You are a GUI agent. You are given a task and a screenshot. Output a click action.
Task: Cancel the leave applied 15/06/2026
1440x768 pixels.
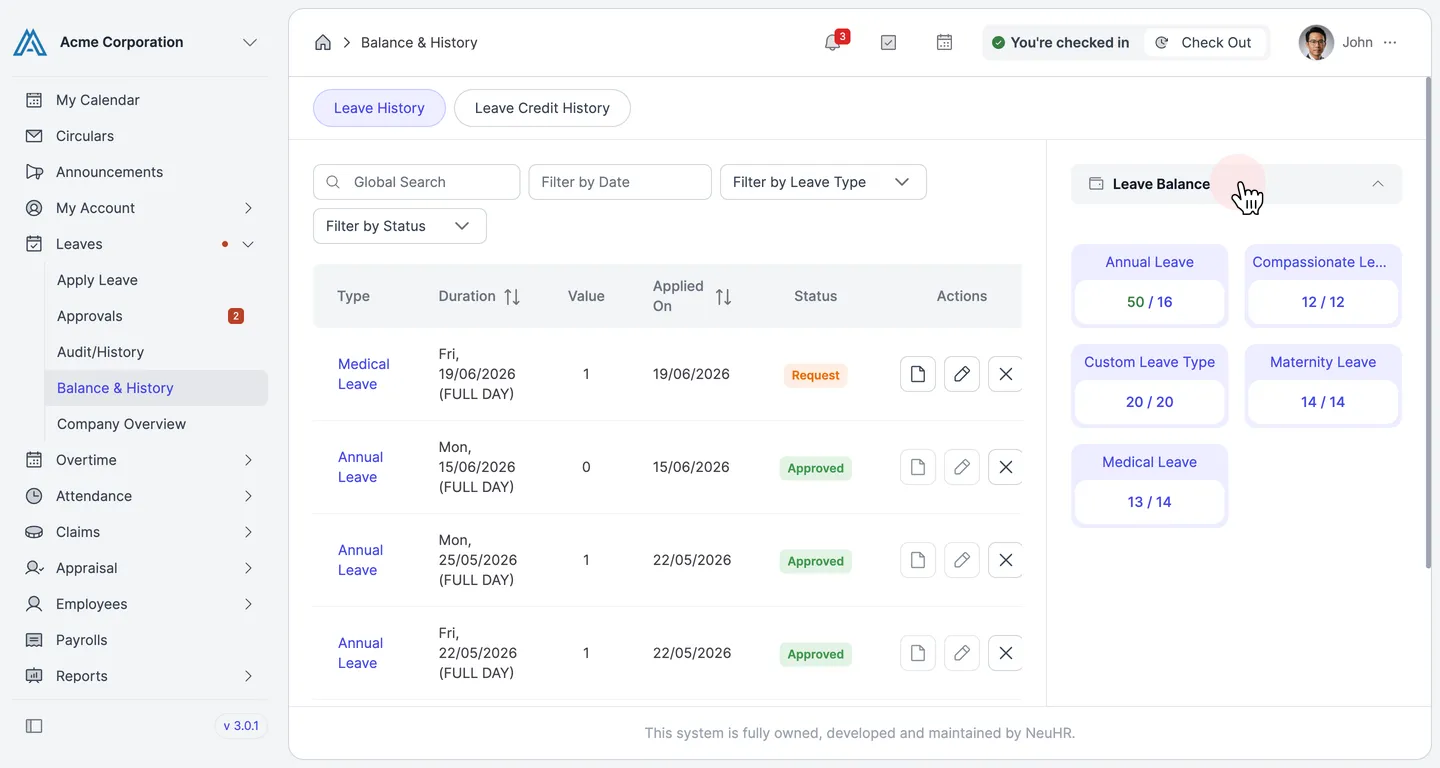1006,467
